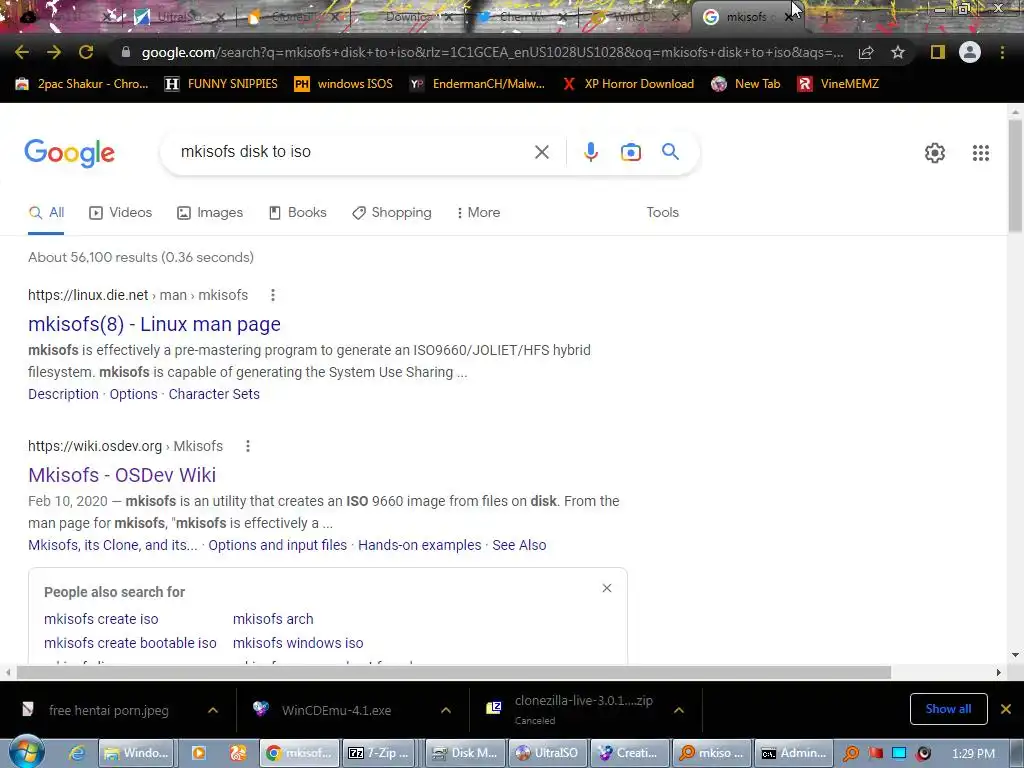Open the Options and input files sitelink

point(278,545)
